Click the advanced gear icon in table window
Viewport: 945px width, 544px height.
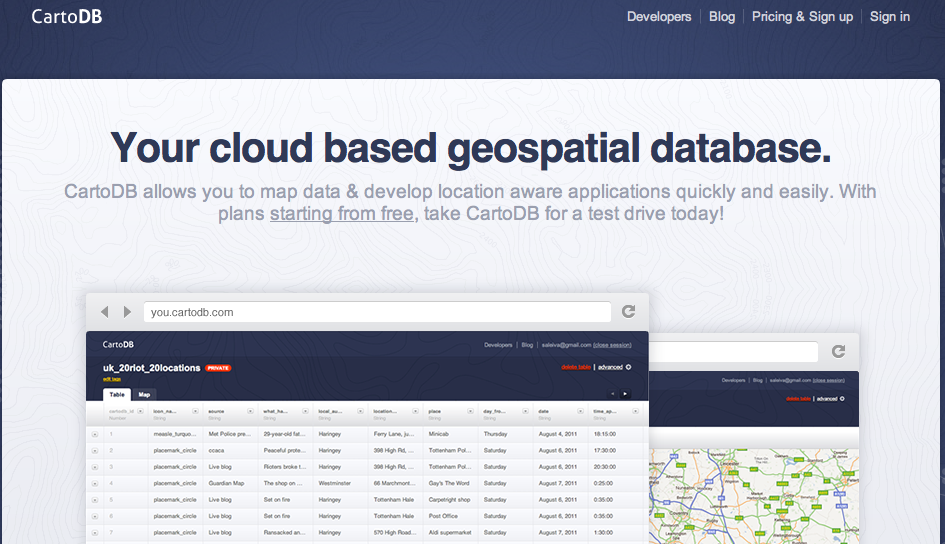pos(629,367)
